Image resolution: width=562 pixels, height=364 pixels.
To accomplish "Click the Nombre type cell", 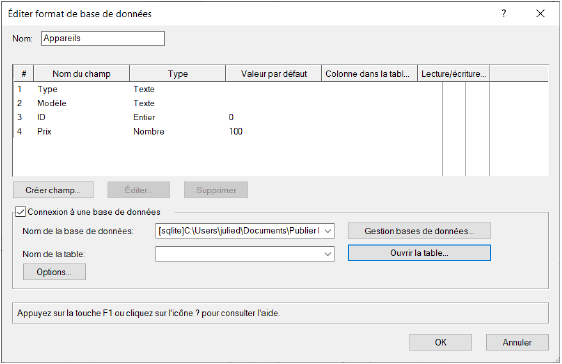I will pyautogui.click(x=149, y=131).
